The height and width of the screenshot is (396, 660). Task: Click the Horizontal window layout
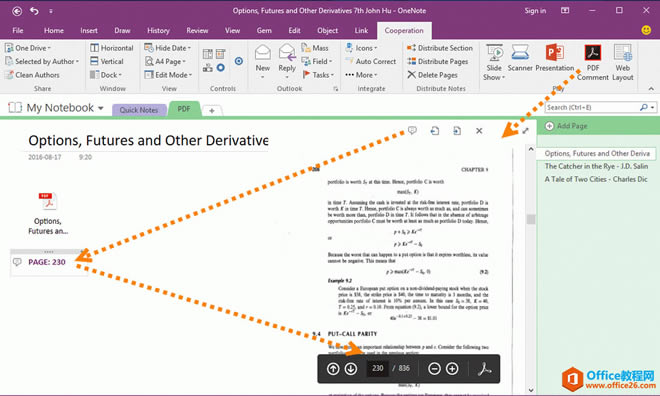(x=112, y=48)
